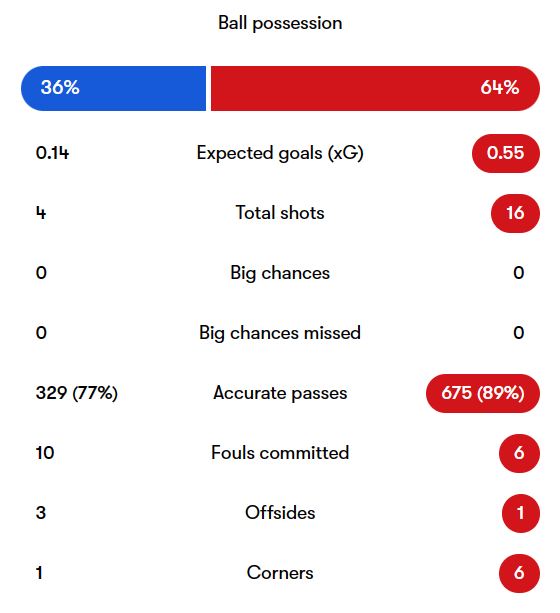Select the Ball possession heading
The height and width of the screenshot is (613, 560).
(280, 23)
